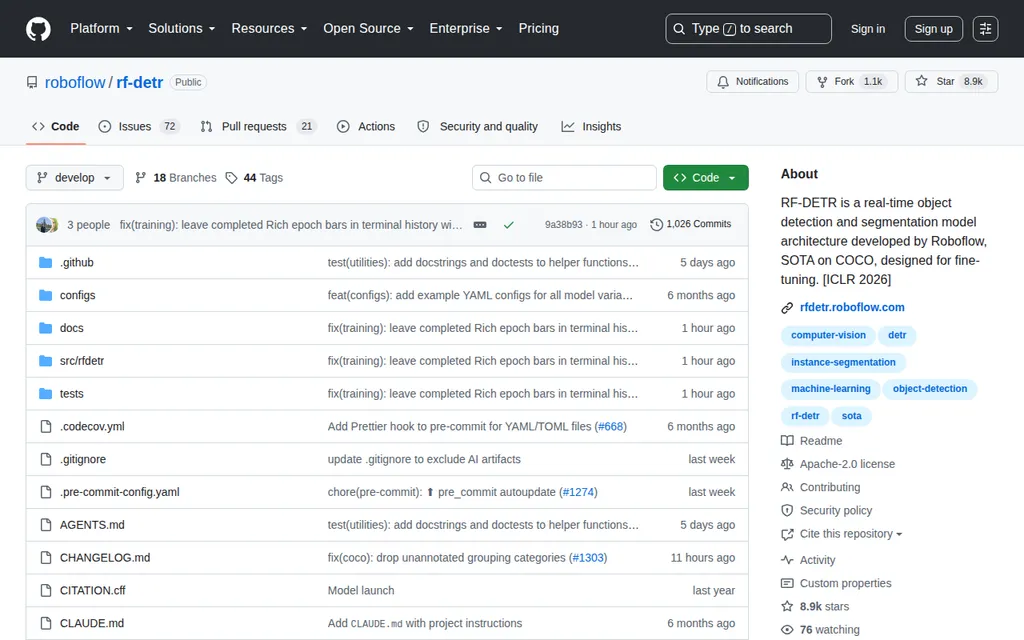Open Security and quality tab
1024x640 pixels.
pyautogui.click(x=477, y=127)
